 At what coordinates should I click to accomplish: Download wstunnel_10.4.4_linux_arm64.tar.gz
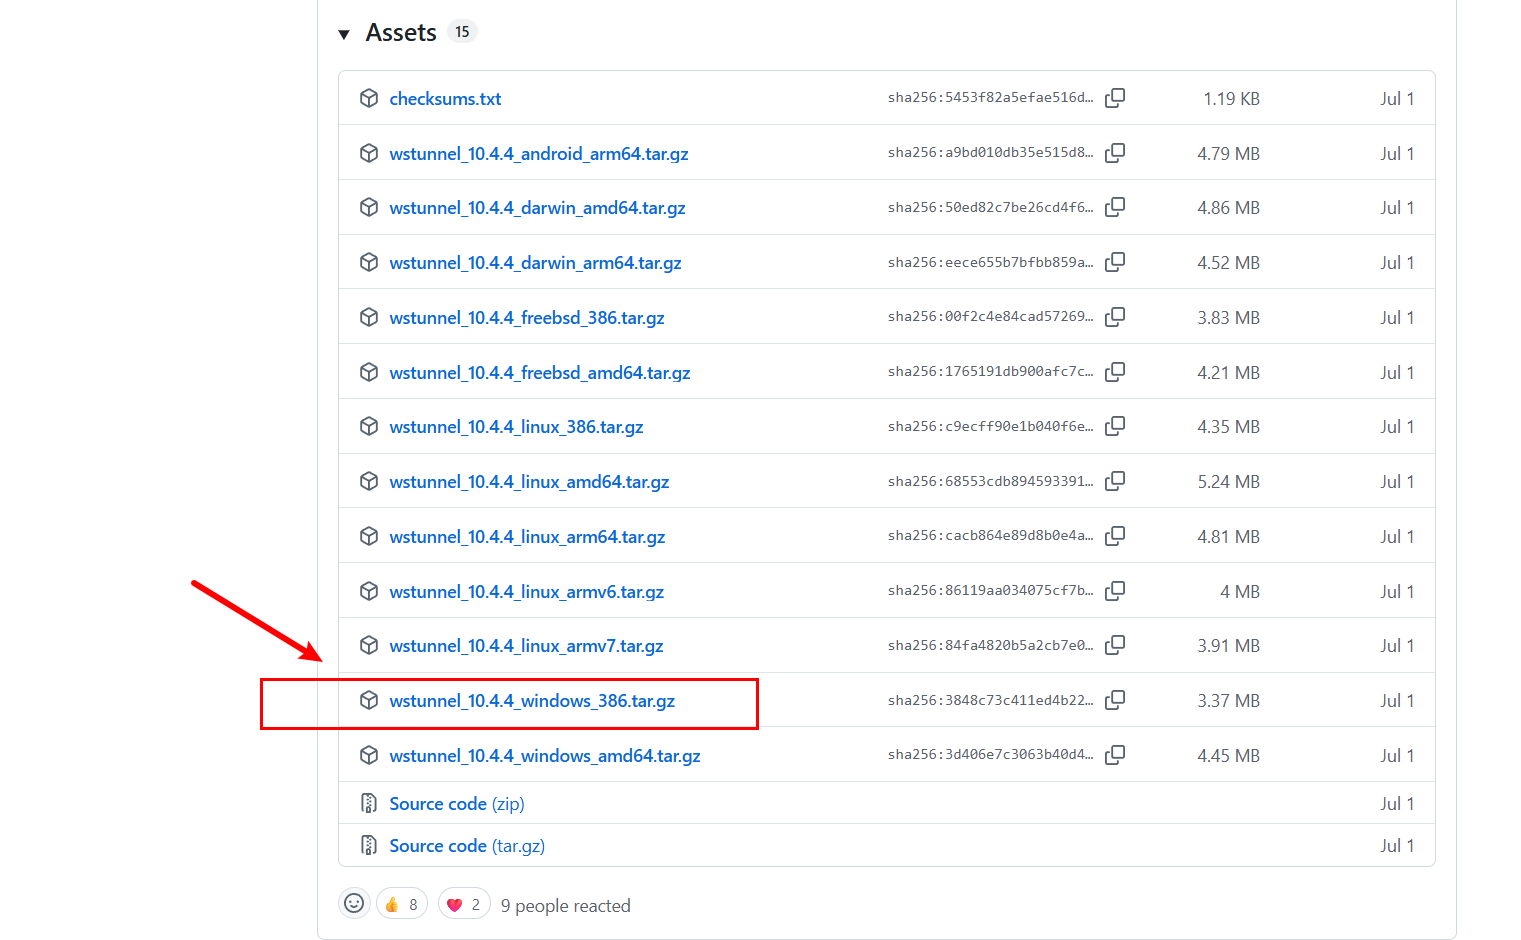pos(527,537)
